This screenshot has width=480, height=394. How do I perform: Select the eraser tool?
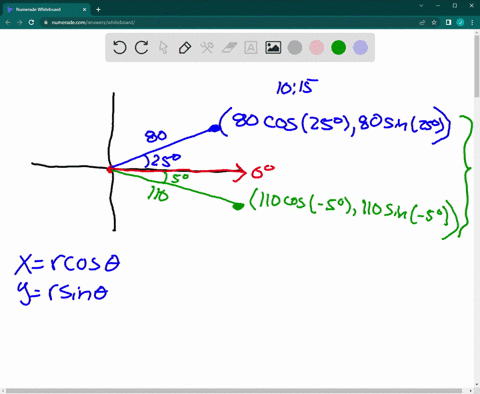(229, 48)
